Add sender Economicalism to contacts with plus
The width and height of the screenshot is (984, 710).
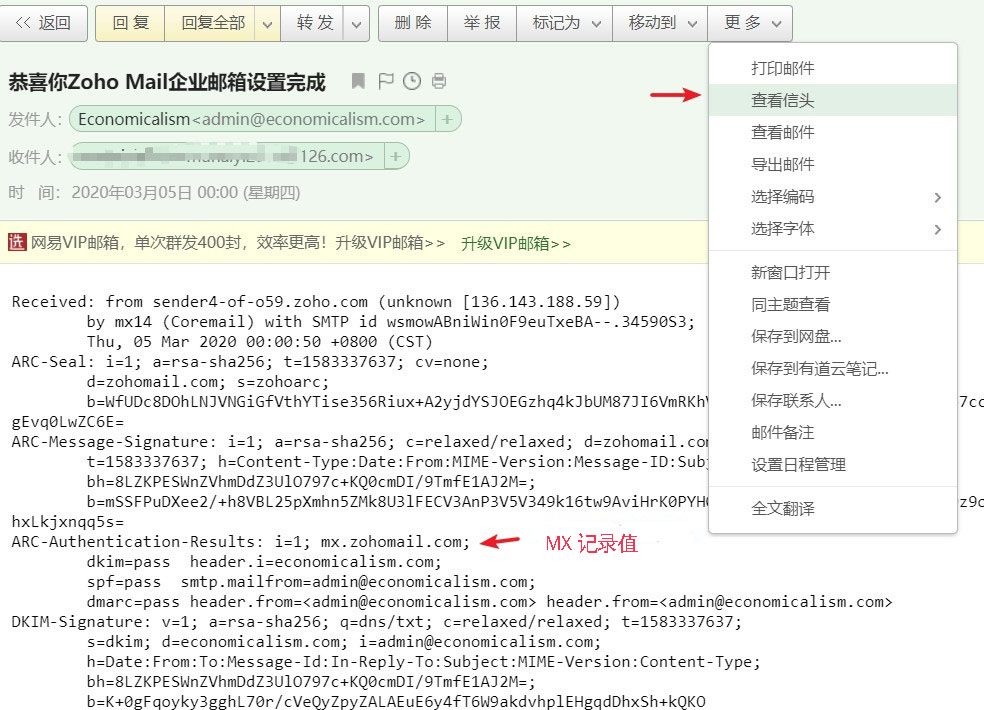(x=447, y=119)
